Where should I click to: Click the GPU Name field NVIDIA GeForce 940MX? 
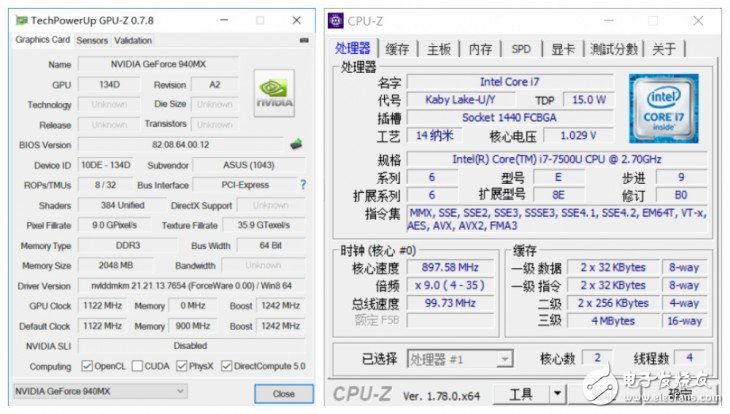[x=158, y=64]
